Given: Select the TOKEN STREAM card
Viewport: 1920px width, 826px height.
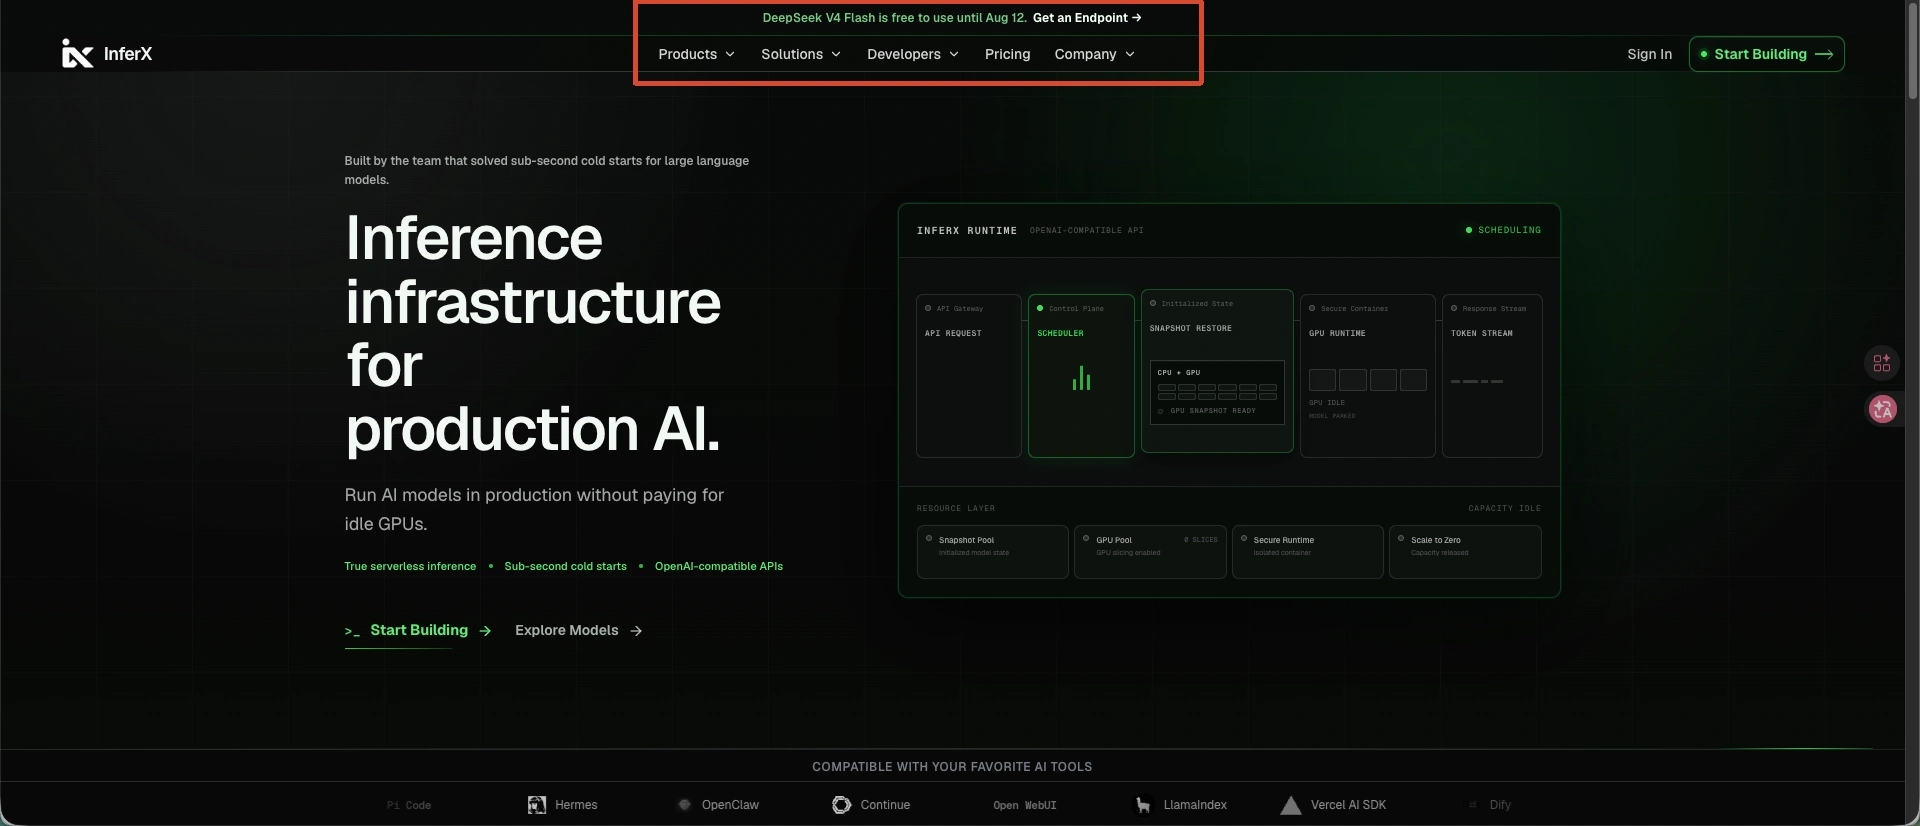Looking at the screenshot, I should [1492, 376].
